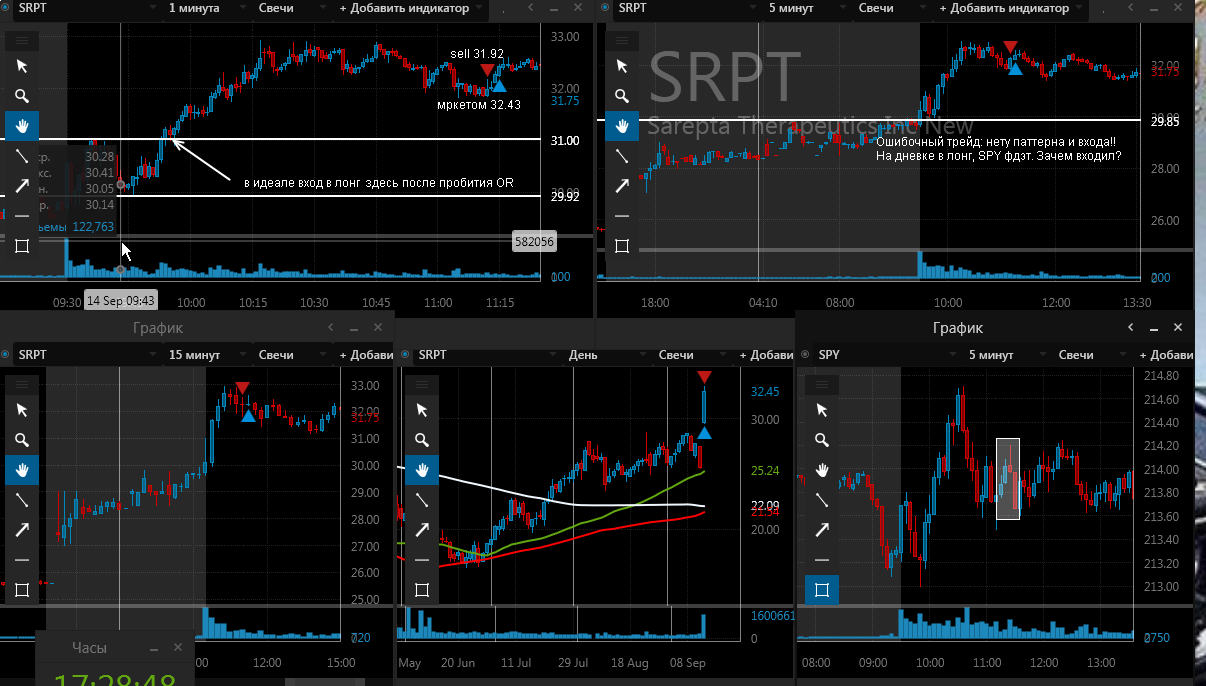Click the blue link dot beside the SPY ticker
The height and width of the screenshot is (686, 1206).
[x=804, y=355]
